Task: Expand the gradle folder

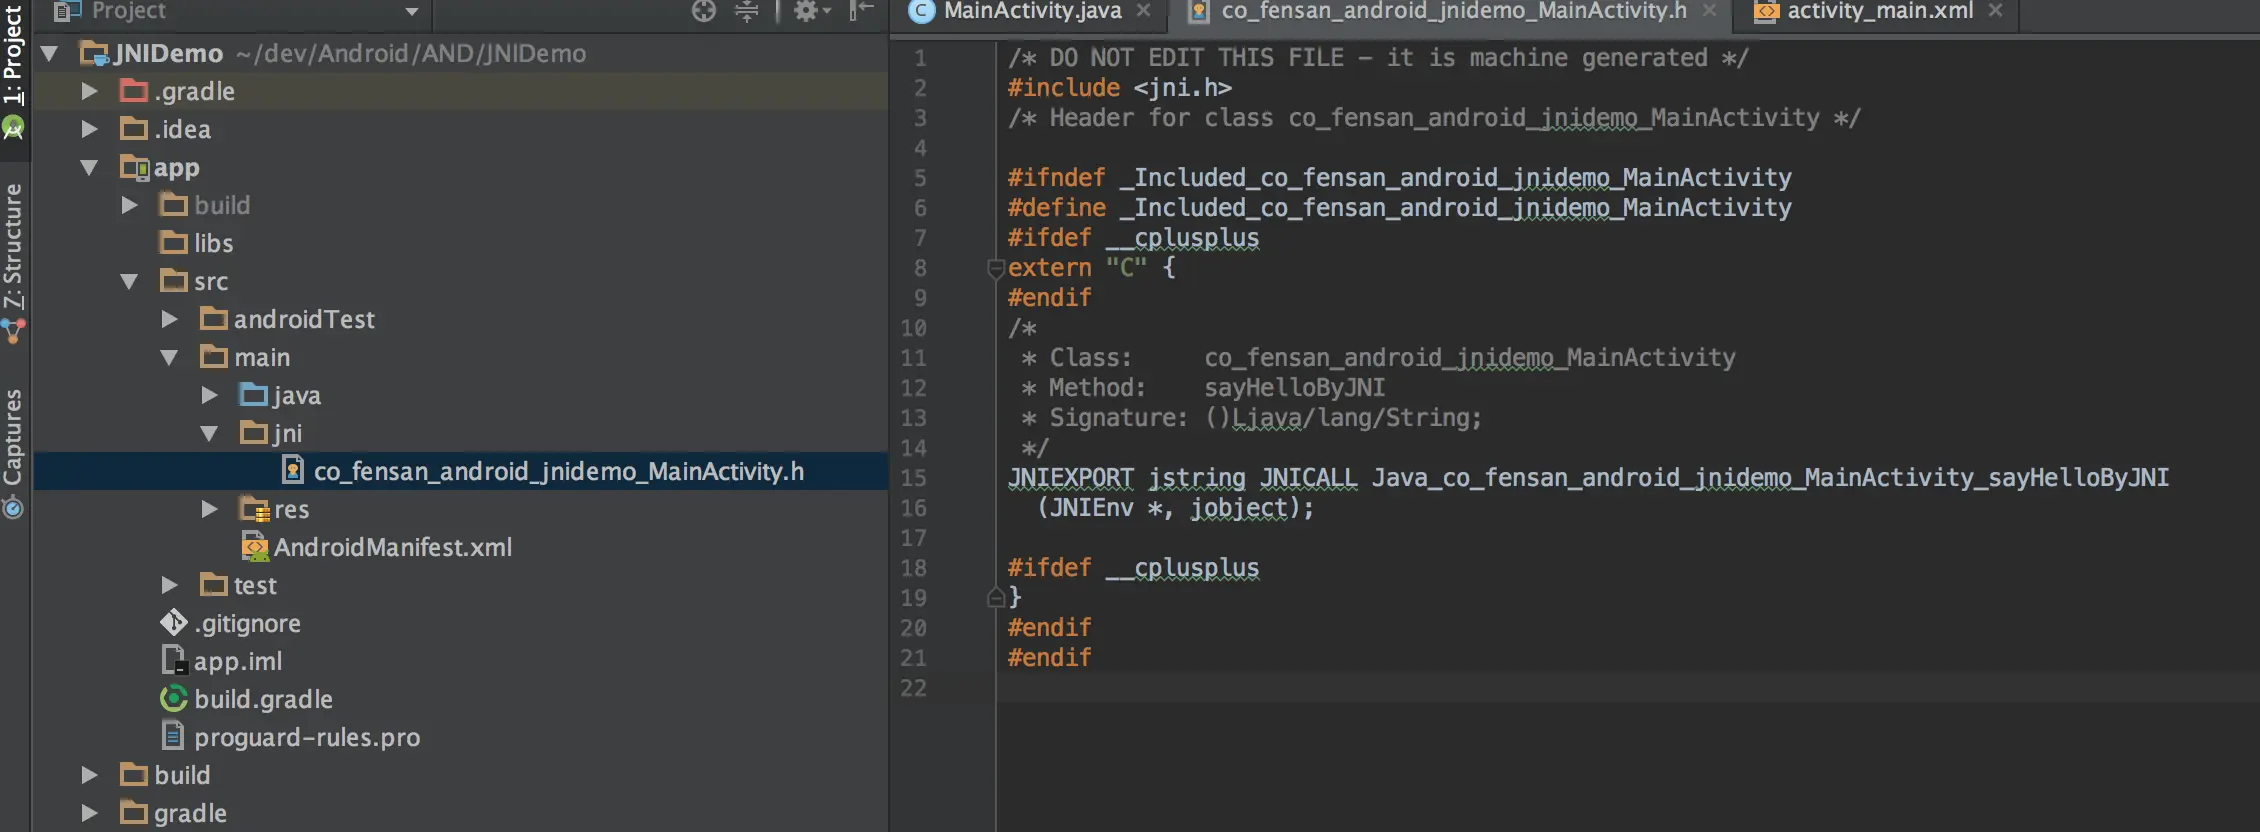Action: [x=89, y=813]
